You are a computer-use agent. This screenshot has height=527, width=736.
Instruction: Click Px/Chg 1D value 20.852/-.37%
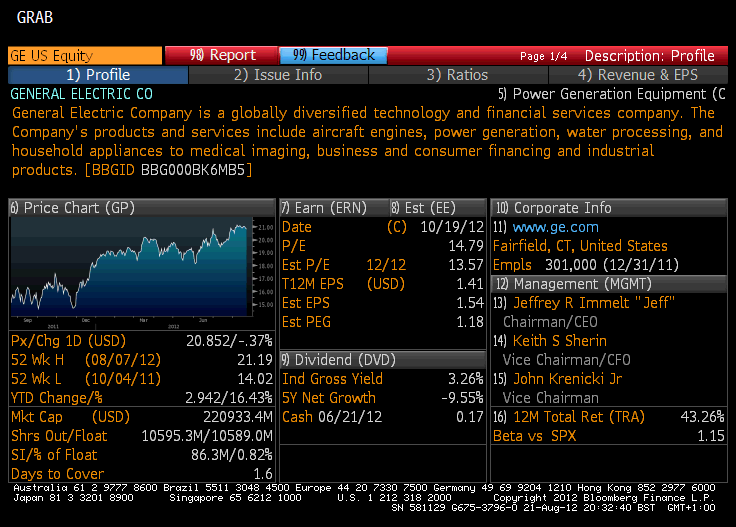pyautogui.click(x=229, y=341)
